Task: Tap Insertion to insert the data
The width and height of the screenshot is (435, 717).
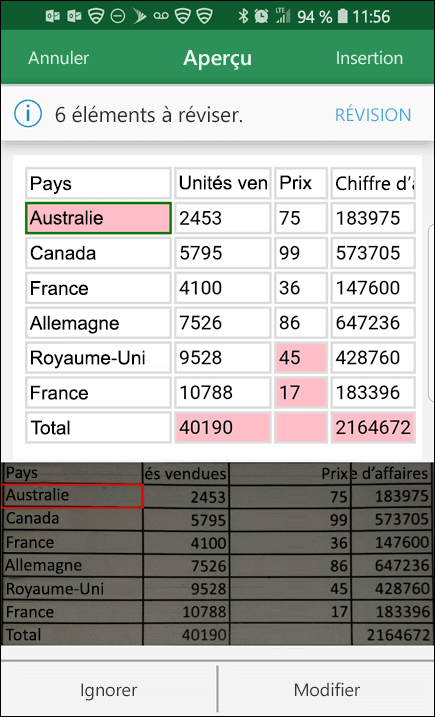Action: [x=369, y=58]
